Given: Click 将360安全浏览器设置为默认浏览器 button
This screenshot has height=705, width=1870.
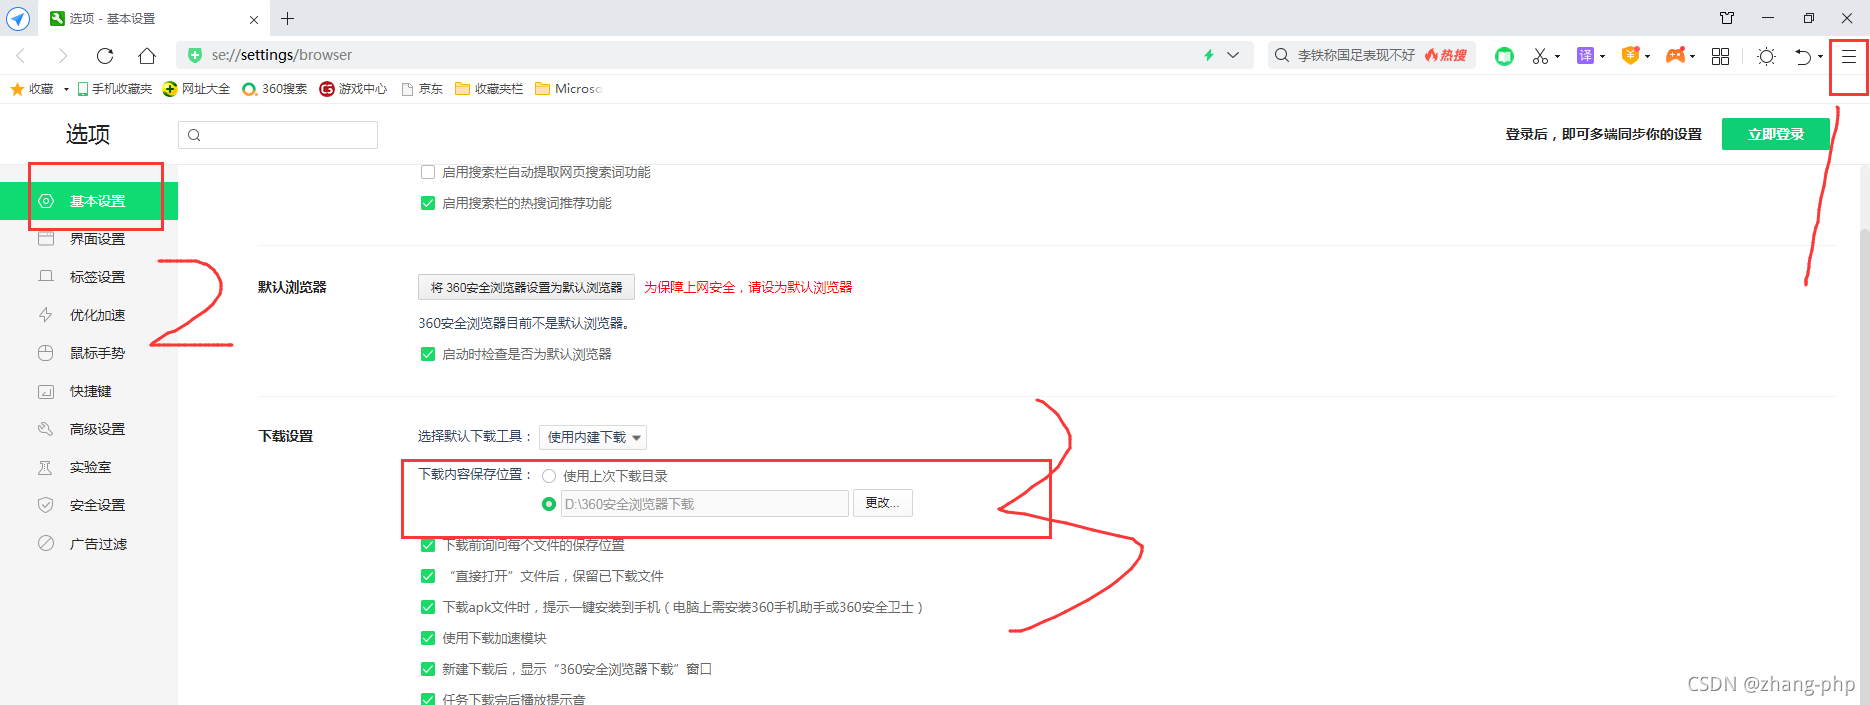Looking at the screenshot, I should point(526,287).
